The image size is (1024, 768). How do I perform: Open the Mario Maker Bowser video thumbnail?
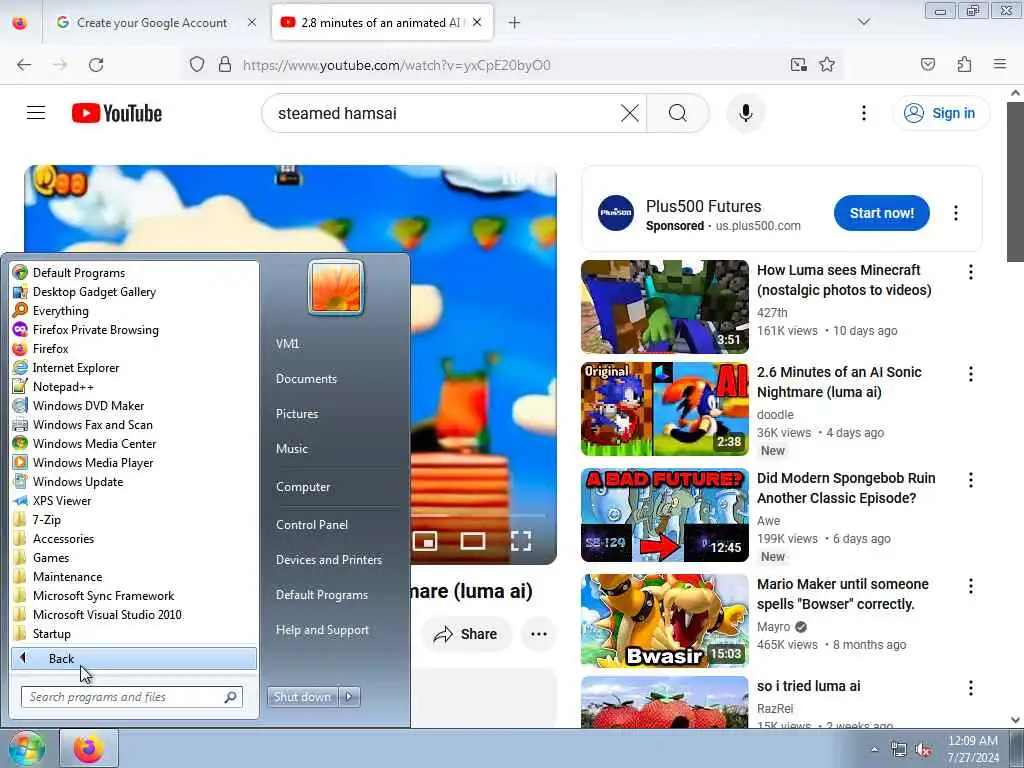(x=665, y=620)
